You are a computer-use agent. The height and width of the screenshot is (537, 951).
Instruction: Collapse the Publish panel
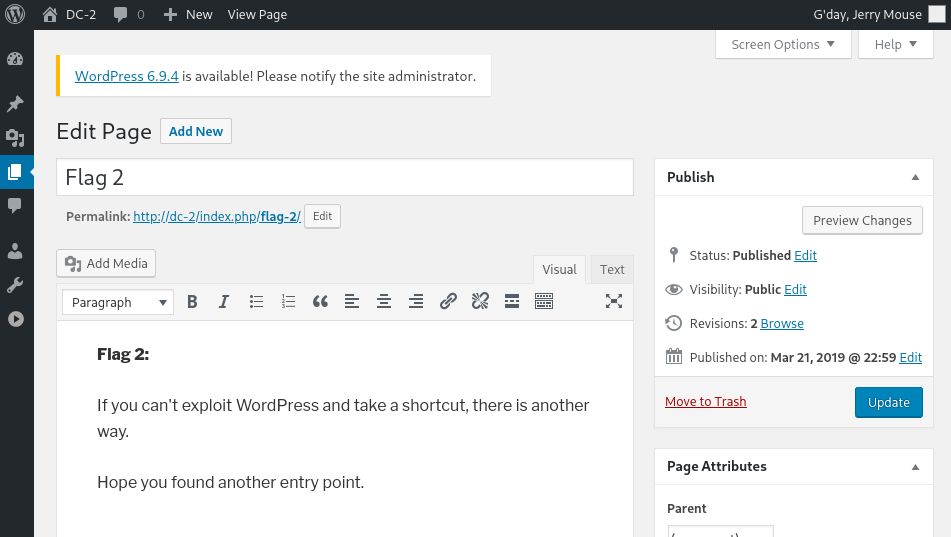914,177
